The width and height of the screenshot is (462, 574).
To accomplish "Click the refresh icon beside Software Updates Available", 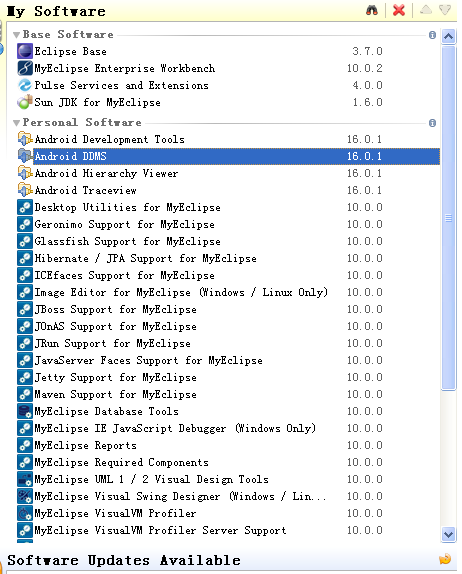I will click(x=445, y=559).
